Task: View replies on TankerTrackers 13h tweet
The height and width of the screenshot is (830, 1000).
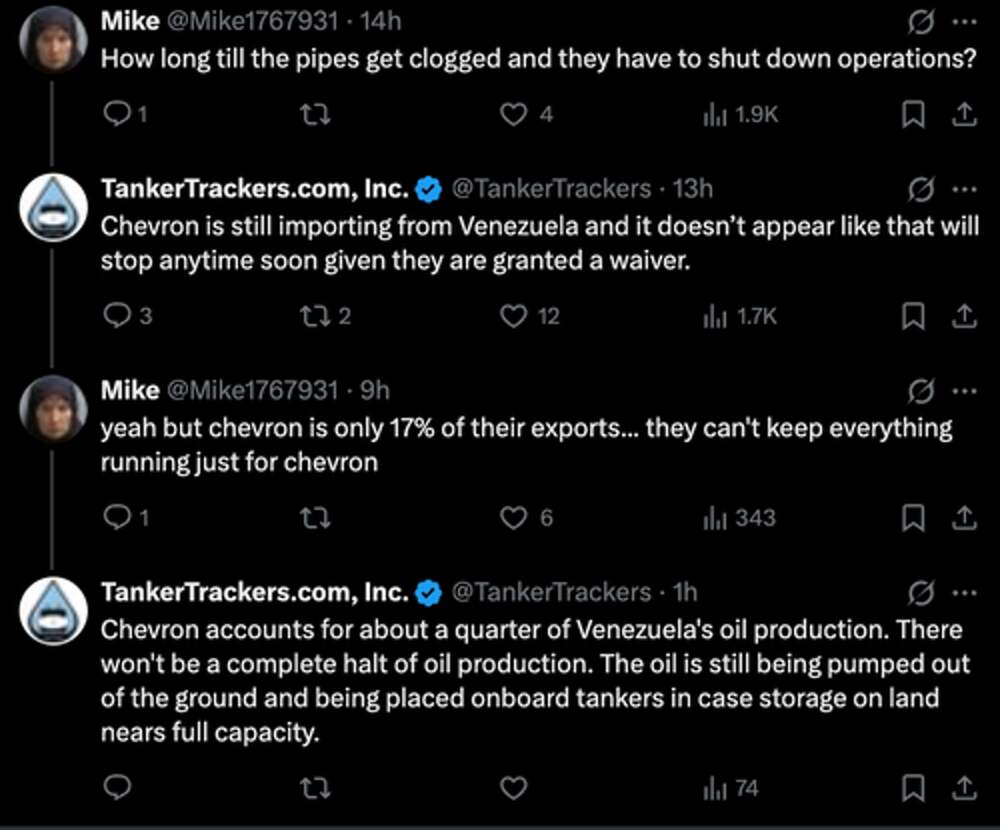Action: pyautogui.click(x=118, y=317)
